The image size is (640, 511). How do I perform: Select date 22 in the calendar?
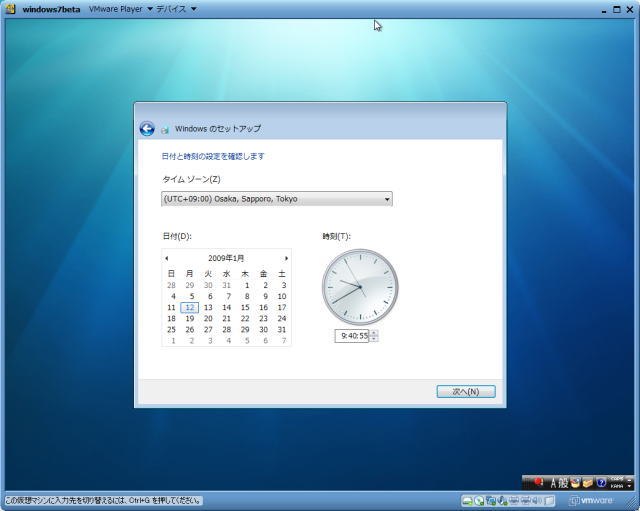click(x=245, y=318)
